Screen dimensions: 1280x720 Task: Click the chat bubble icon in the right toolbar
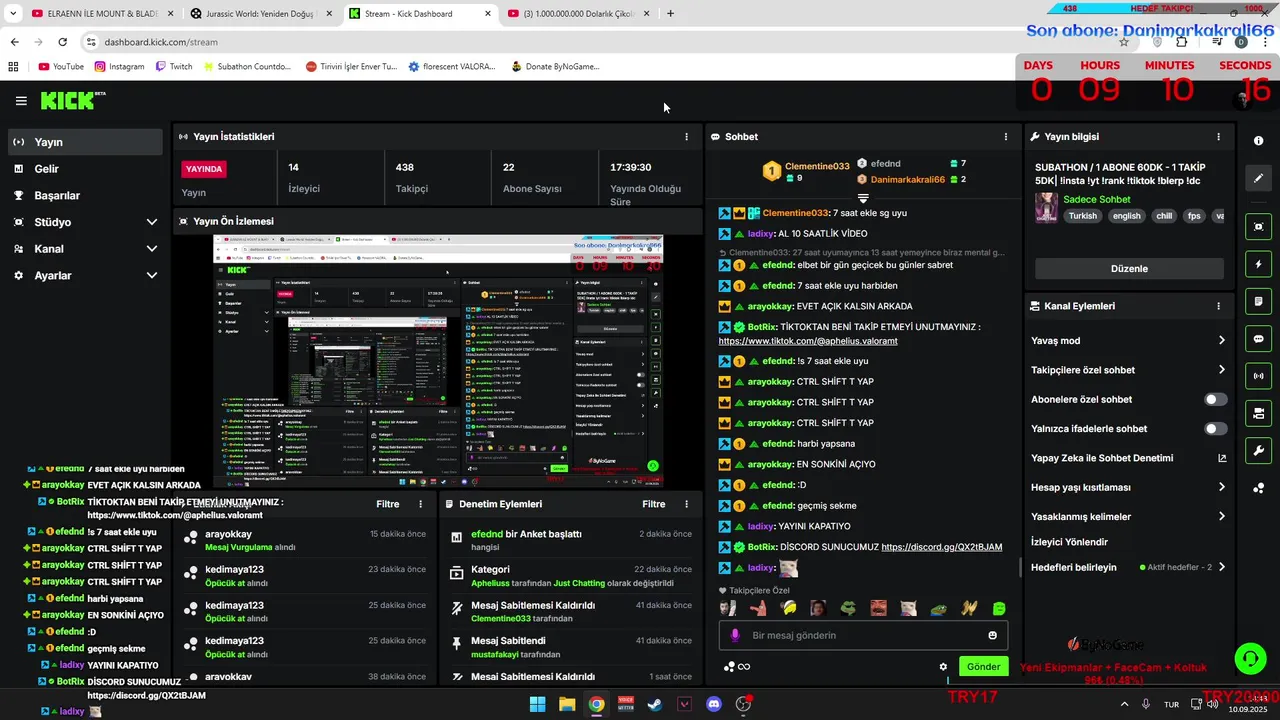tap(1258, 339)
